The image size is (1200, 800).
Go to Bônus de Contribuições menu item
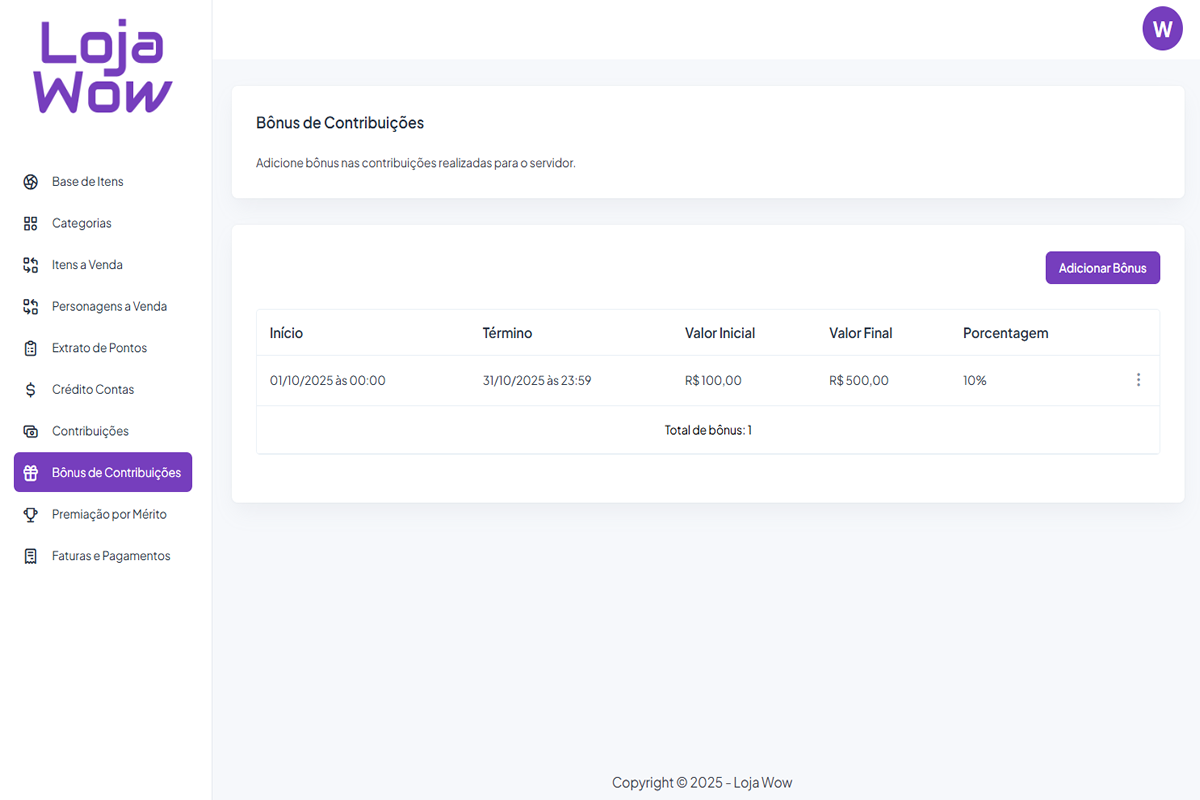pyautogui.click(x=116, y=473)
